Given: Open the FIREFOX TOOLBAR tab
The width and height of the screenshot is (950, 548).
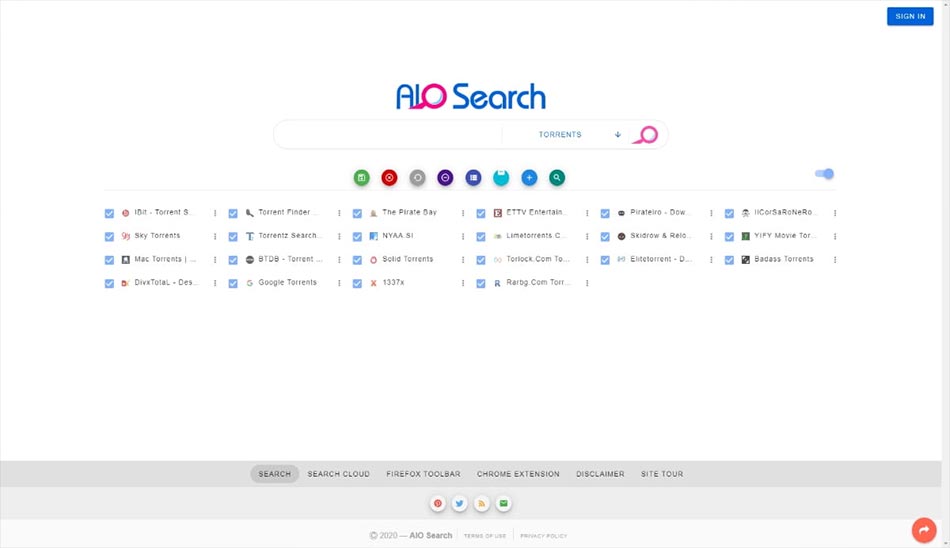Looking at the screenshot, I should pos(424,474).
